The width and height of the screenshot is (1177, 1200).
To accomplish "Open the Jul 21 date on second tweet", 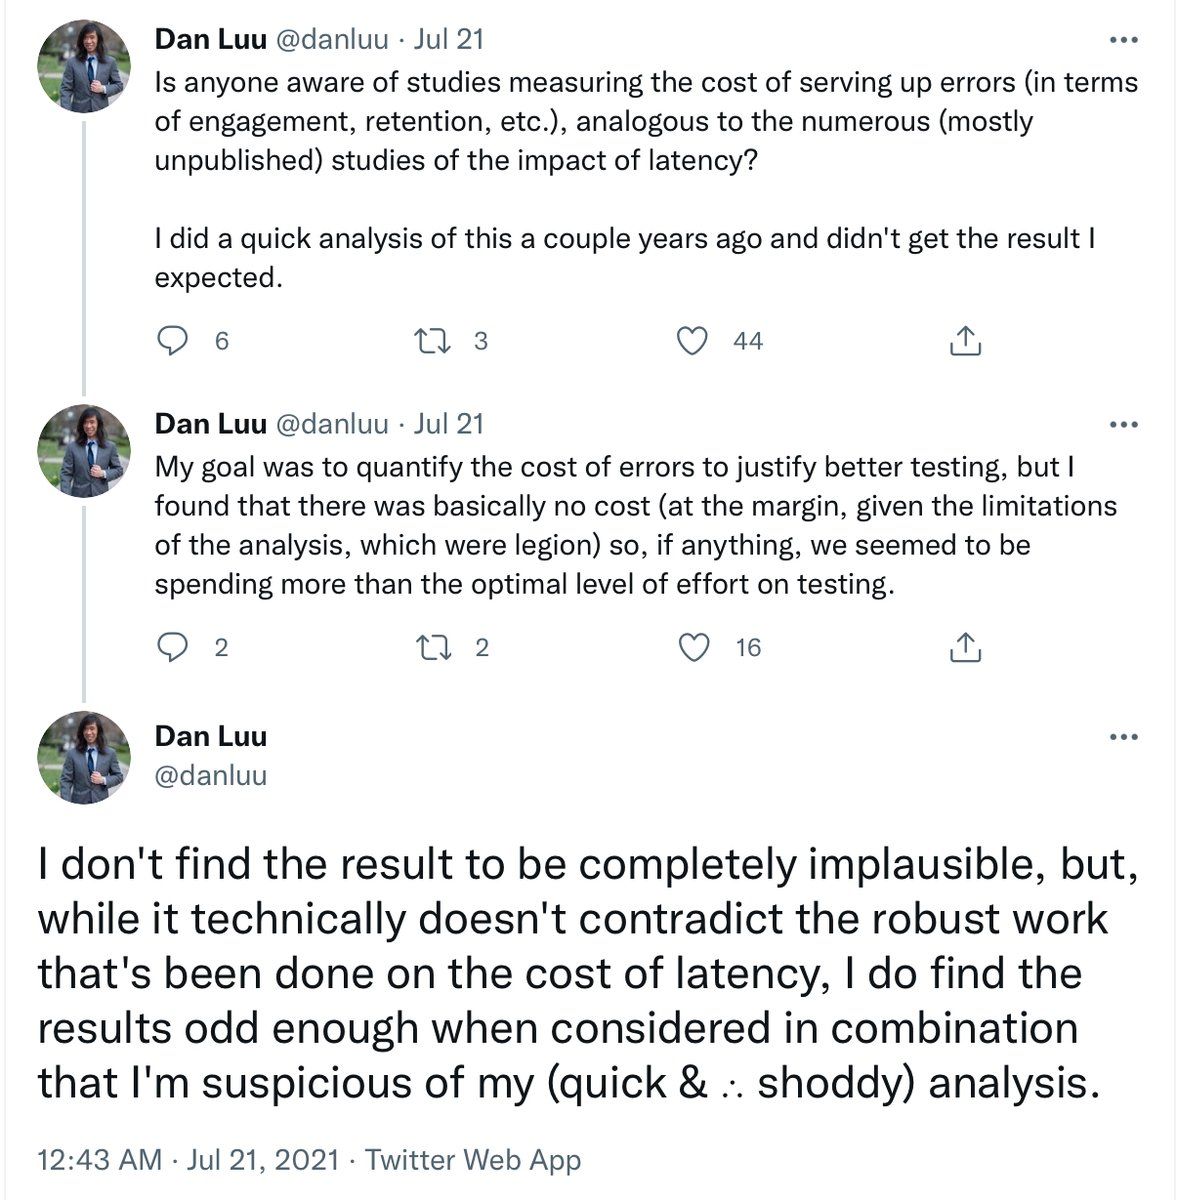I will tap(448, 424).
